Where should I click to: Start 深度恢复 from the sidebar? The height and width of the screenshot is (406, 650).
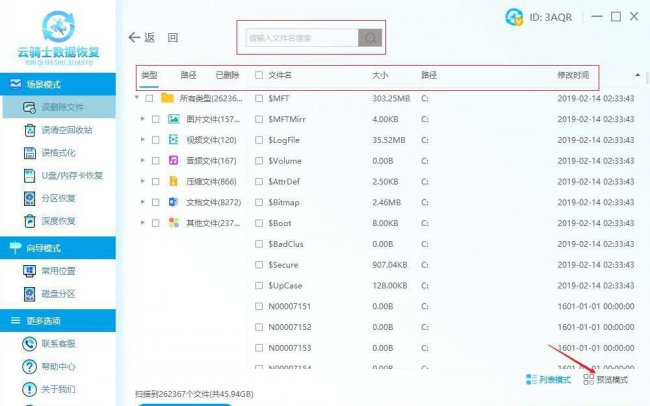49,221
